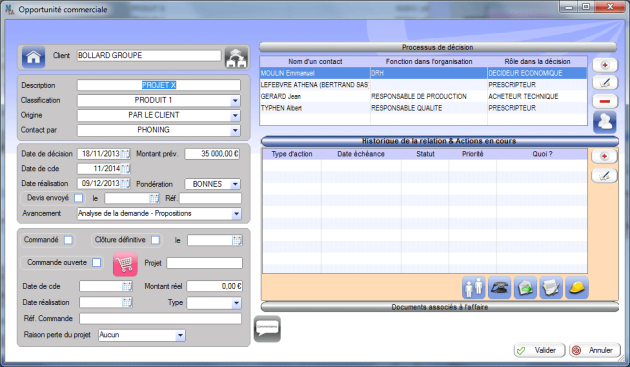
Task: Click the Annuler button
Action: [594, 351]
